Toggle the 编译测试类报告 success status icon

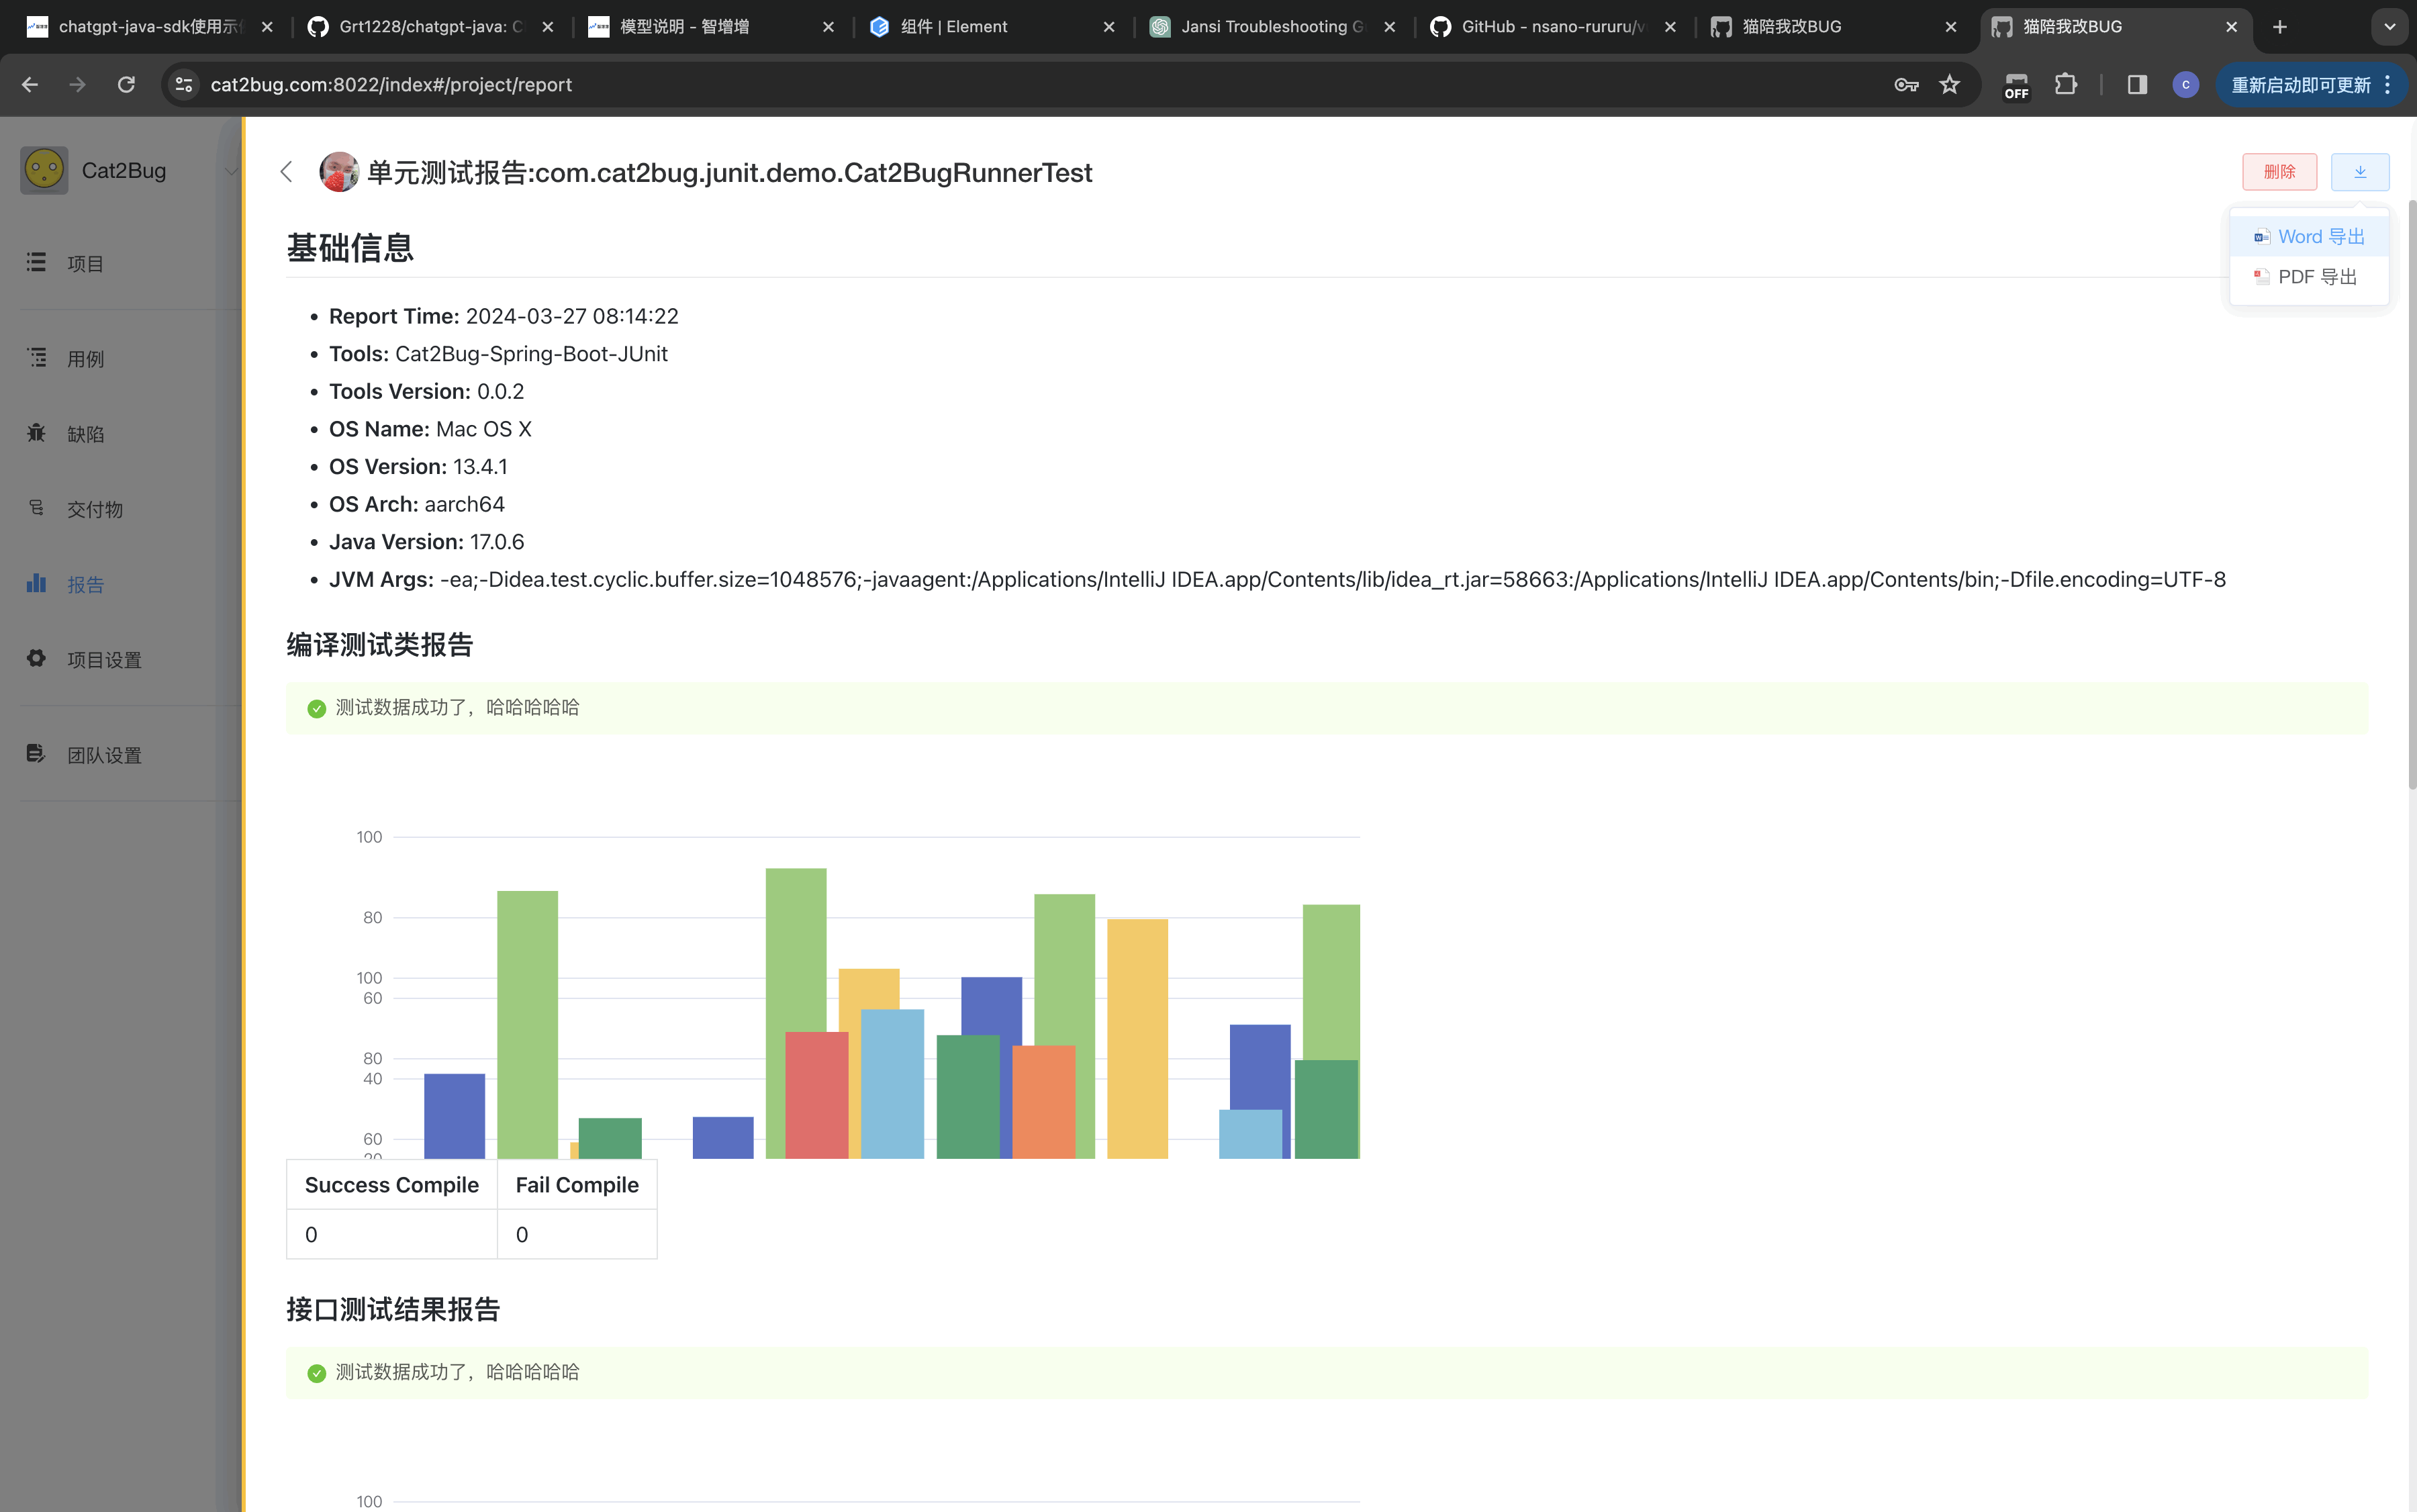tap(315, 707)
